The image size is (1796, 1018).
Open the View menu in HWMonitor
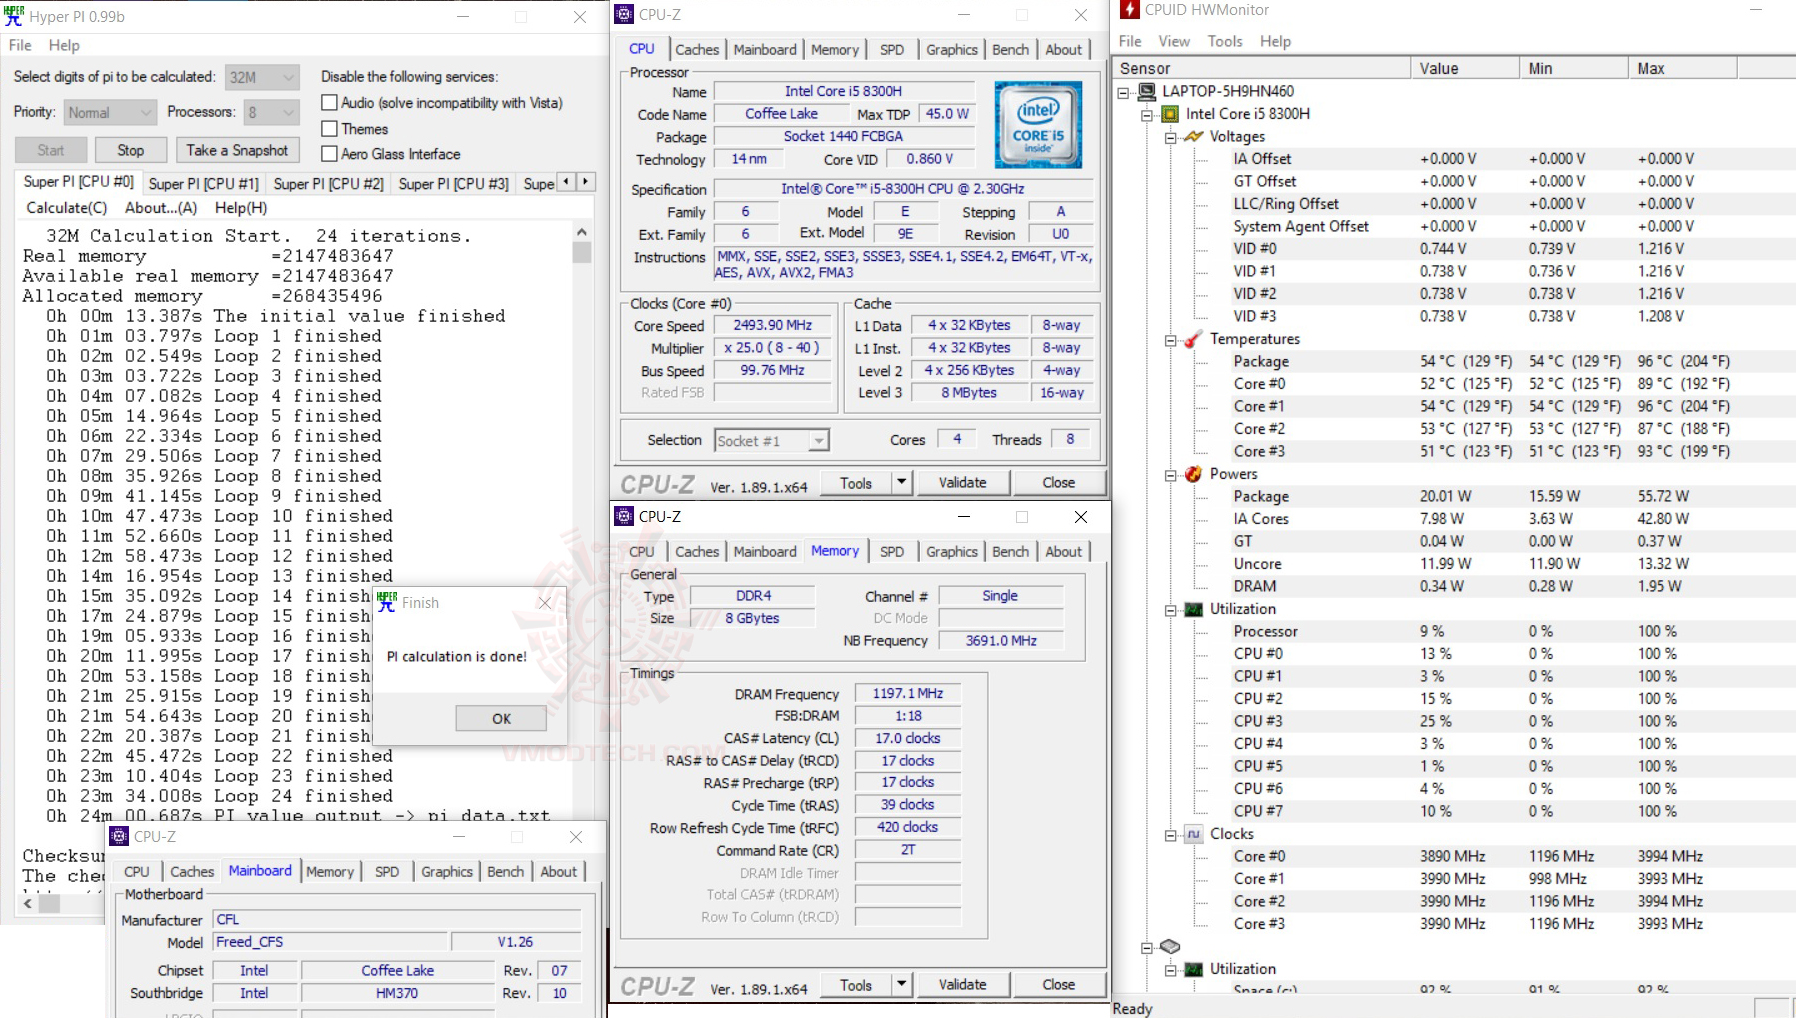[1174, 41]
